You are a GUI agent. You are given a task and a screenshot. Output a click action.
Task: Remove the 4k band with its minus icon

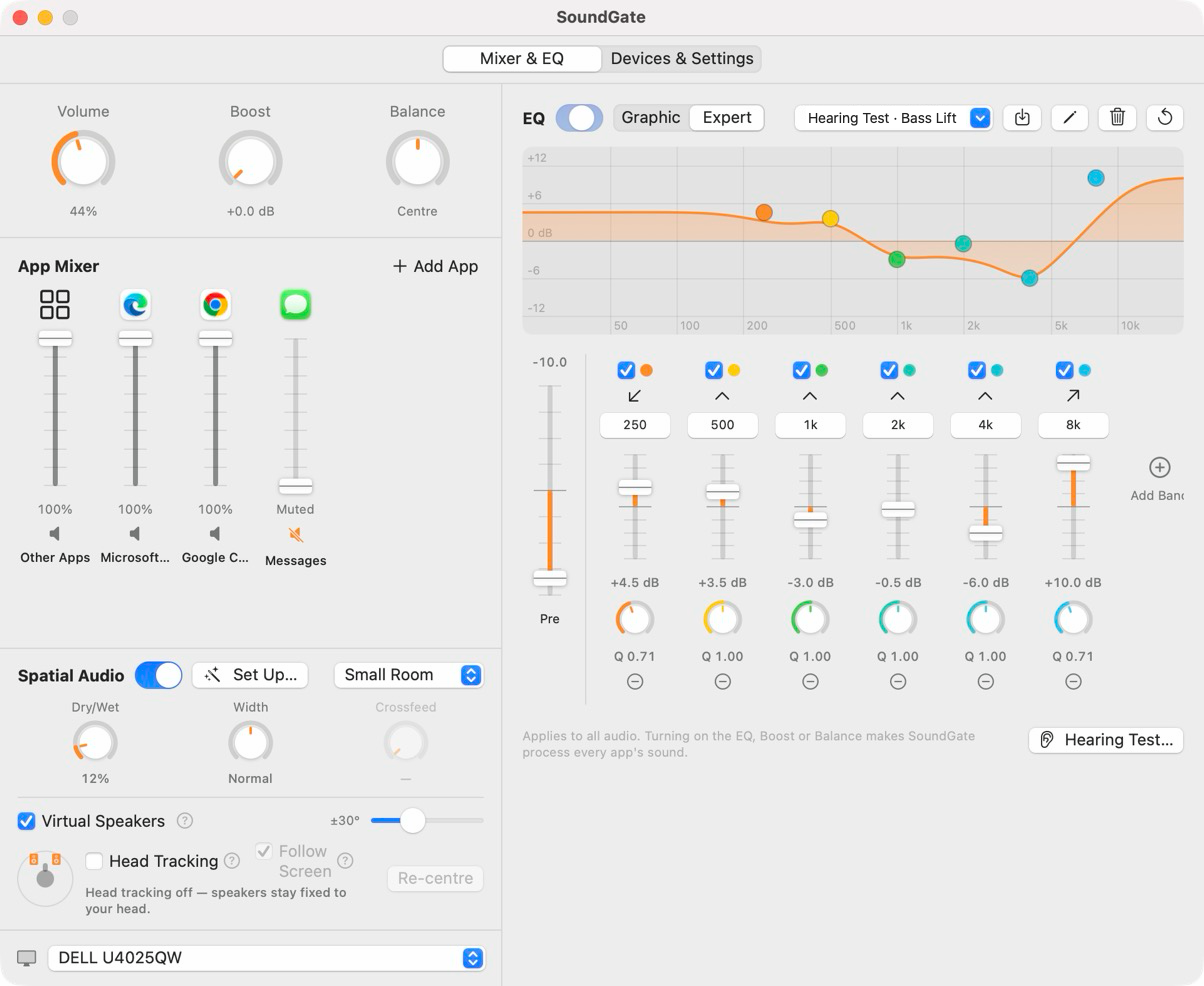point(985,681)
